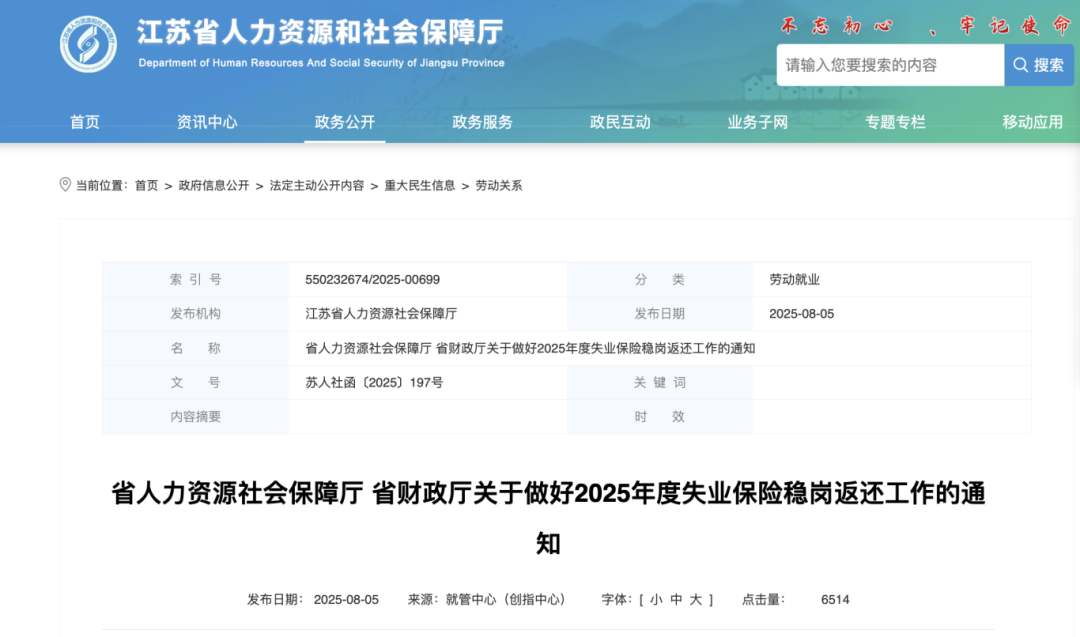
Task: Open the 资讯中心 menu
Action: (x=206, y=122)
